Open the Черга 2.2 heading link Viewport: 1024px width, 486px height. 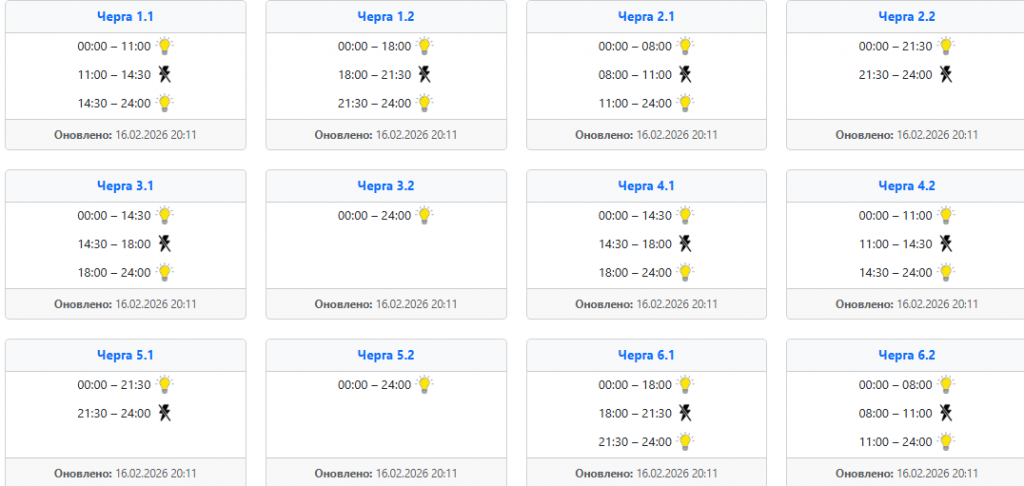coord(907,17)
